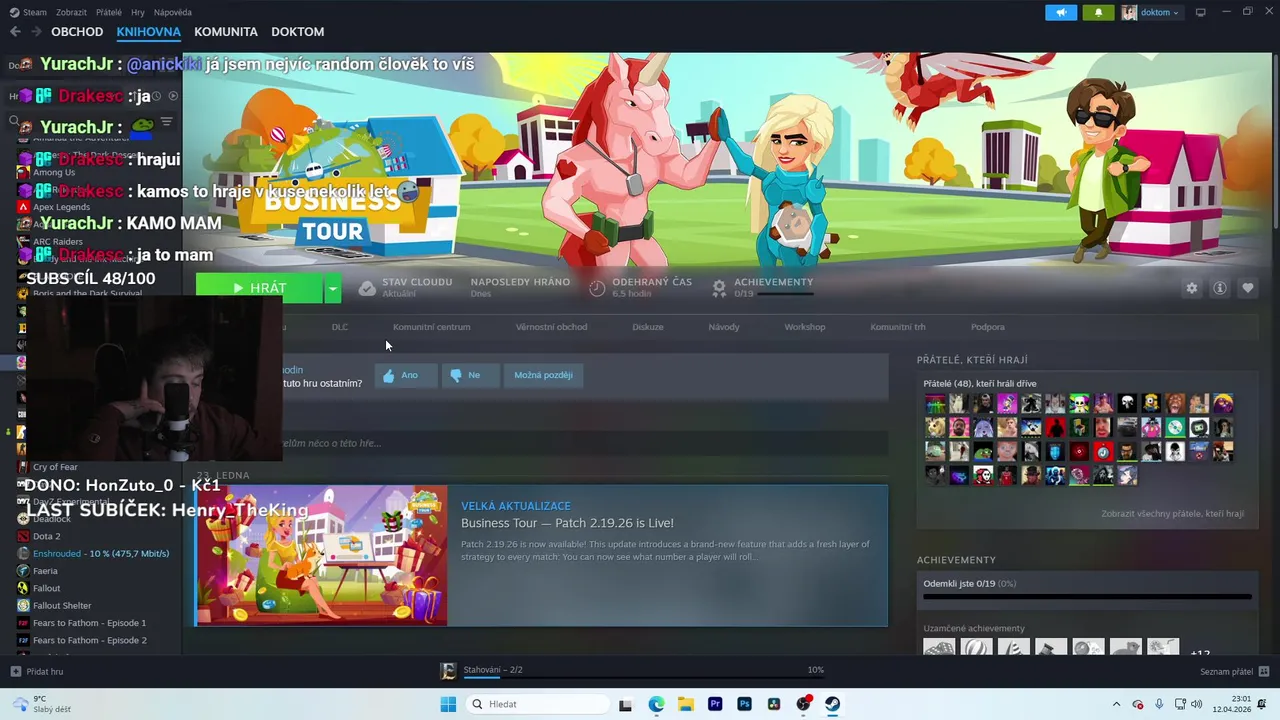The width and height of the screenshot is (1280, 720).
Task: Select Among Us in the library list
Action: [x=54, y=172]
